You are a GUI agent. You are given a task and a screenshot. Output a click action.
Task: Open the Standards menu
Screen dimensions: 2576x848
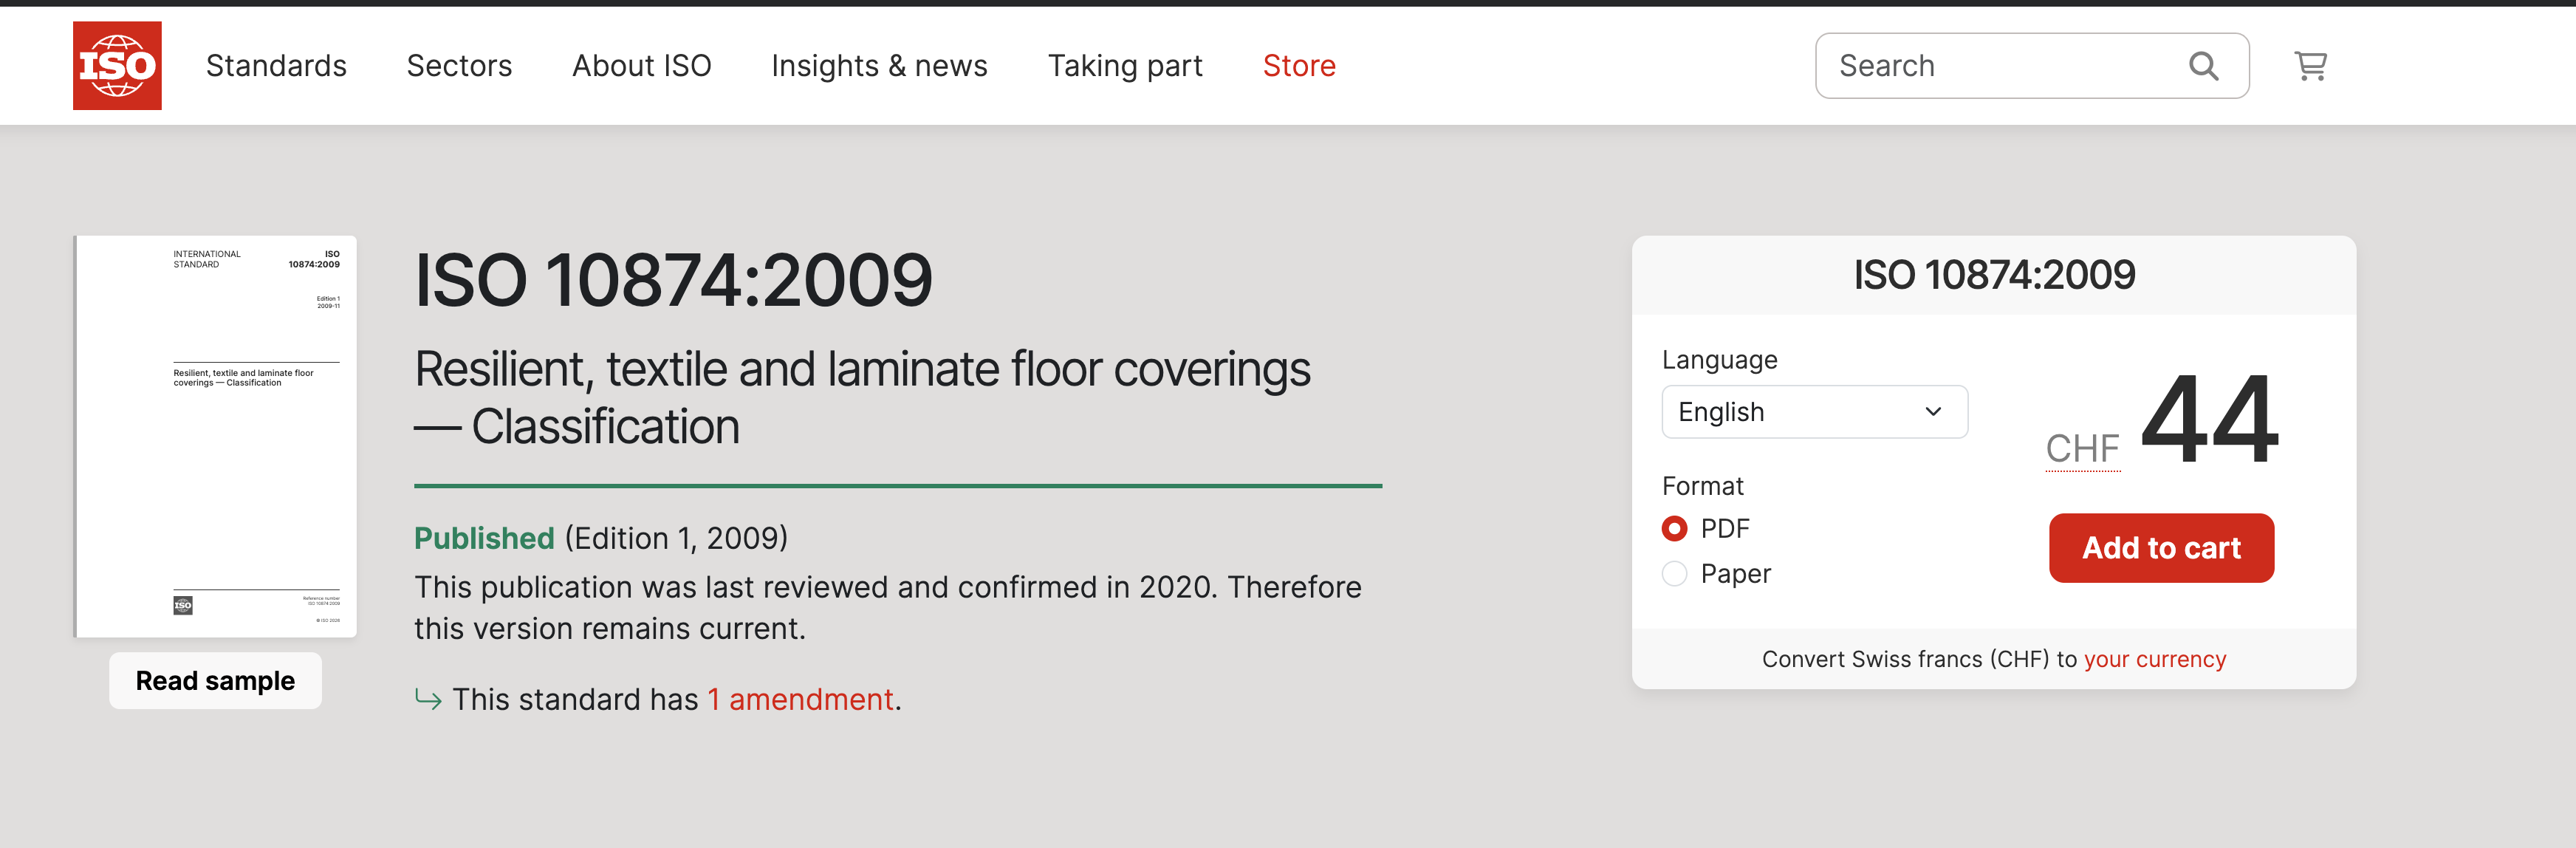[x=276, y=66]
